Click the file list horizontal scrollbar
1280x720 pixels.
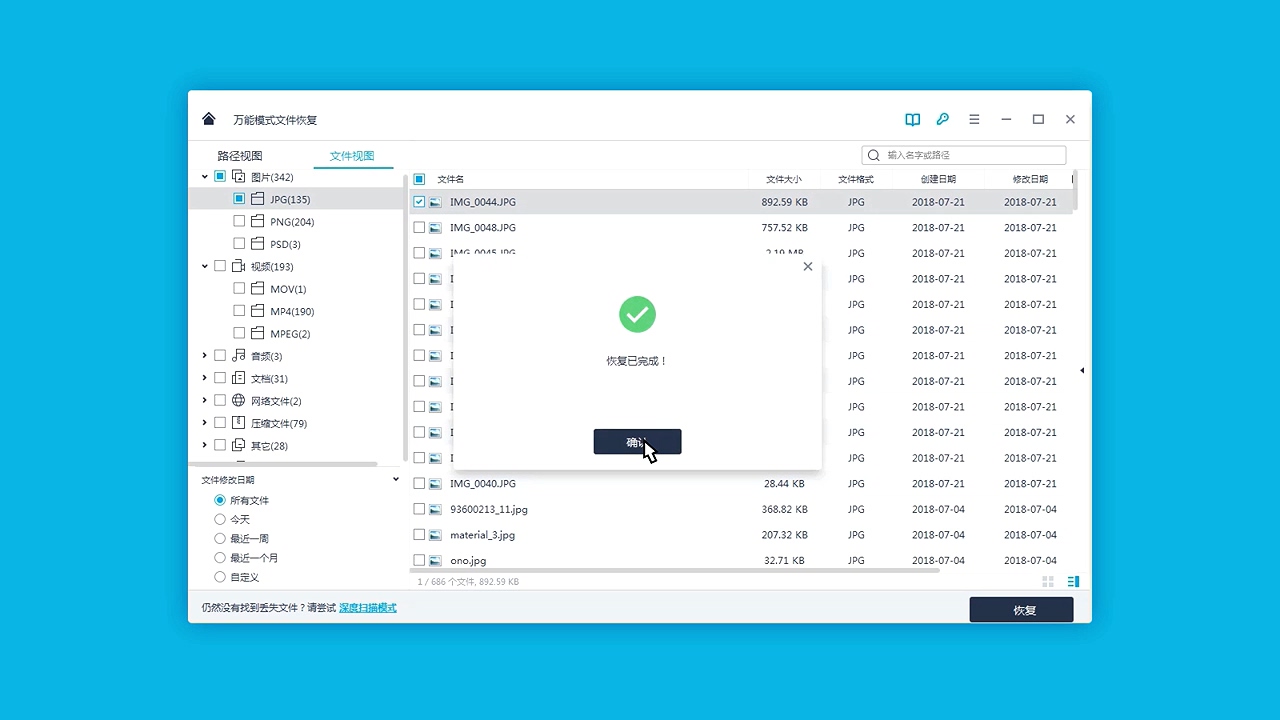675,570
